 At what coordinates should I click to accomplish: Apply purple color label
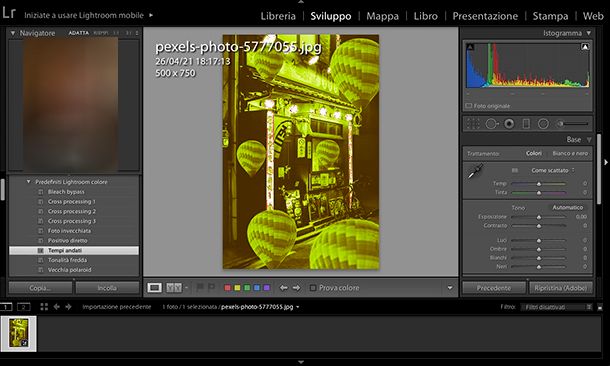click(x=266, y=288)
